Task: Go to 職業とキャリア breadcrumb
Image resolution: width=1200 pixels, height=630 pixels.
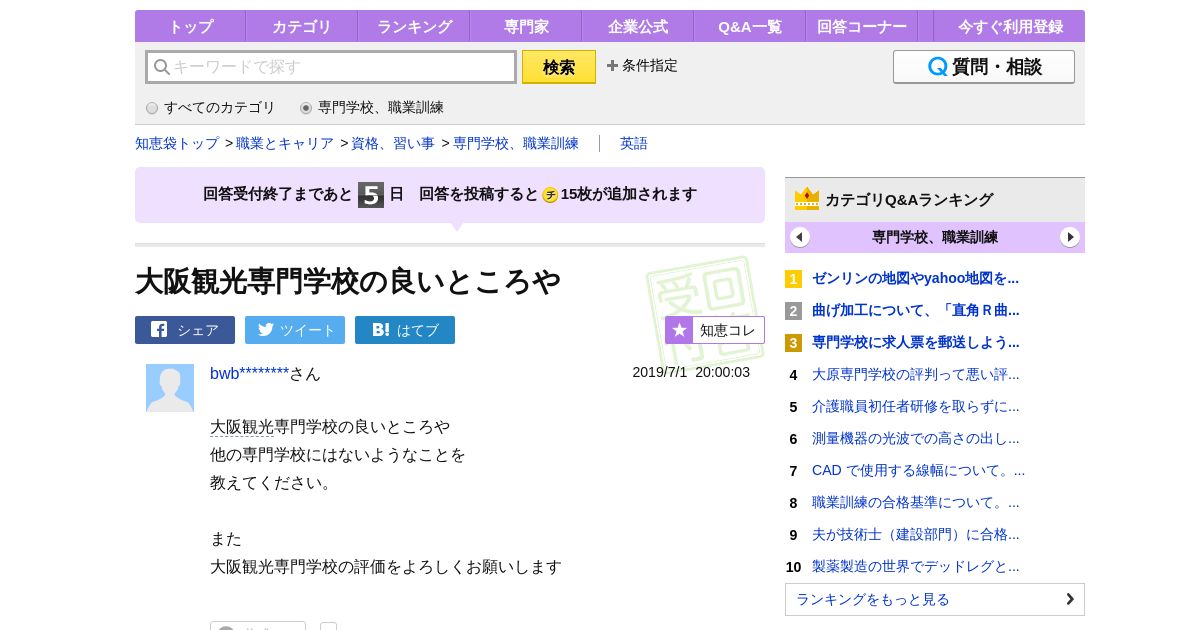Action: click(285, 143)
